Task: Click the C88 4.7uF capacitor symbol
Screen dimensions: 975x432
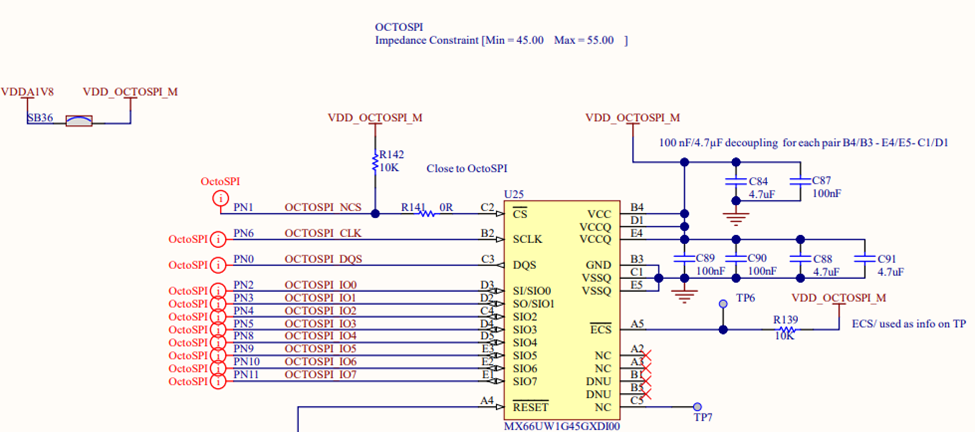Action: (x=800, y=259)
